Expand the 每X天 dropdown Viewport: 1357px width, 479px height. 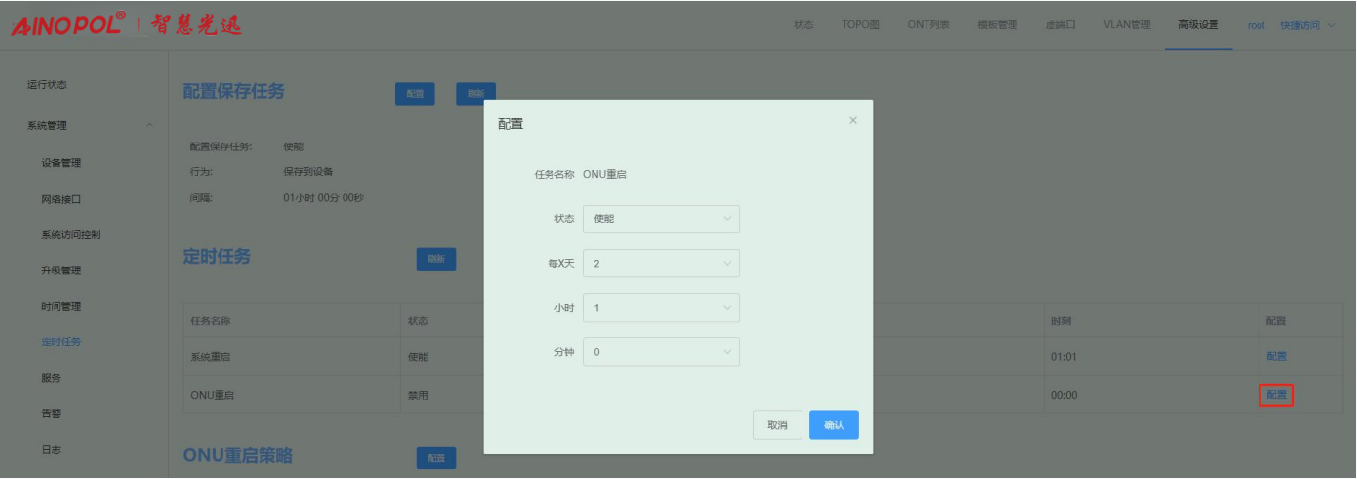click(x=660, y=263)
